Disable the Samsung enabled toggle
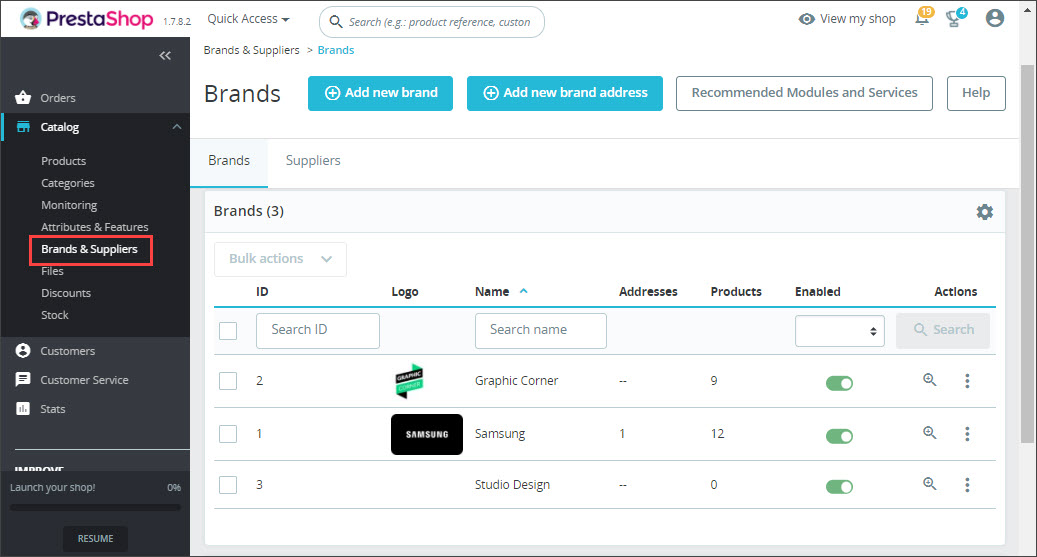1037x557 pixels. (839, 436)
